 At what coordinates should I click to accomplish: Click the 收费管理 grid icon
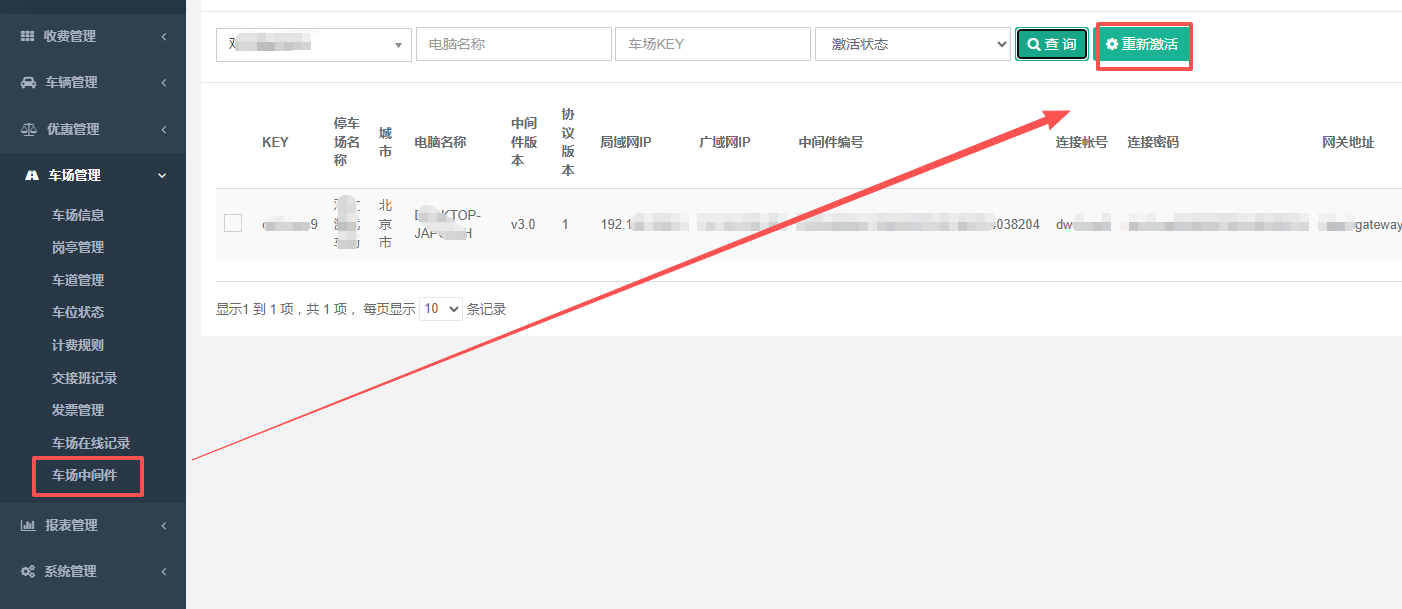point(28,36)
